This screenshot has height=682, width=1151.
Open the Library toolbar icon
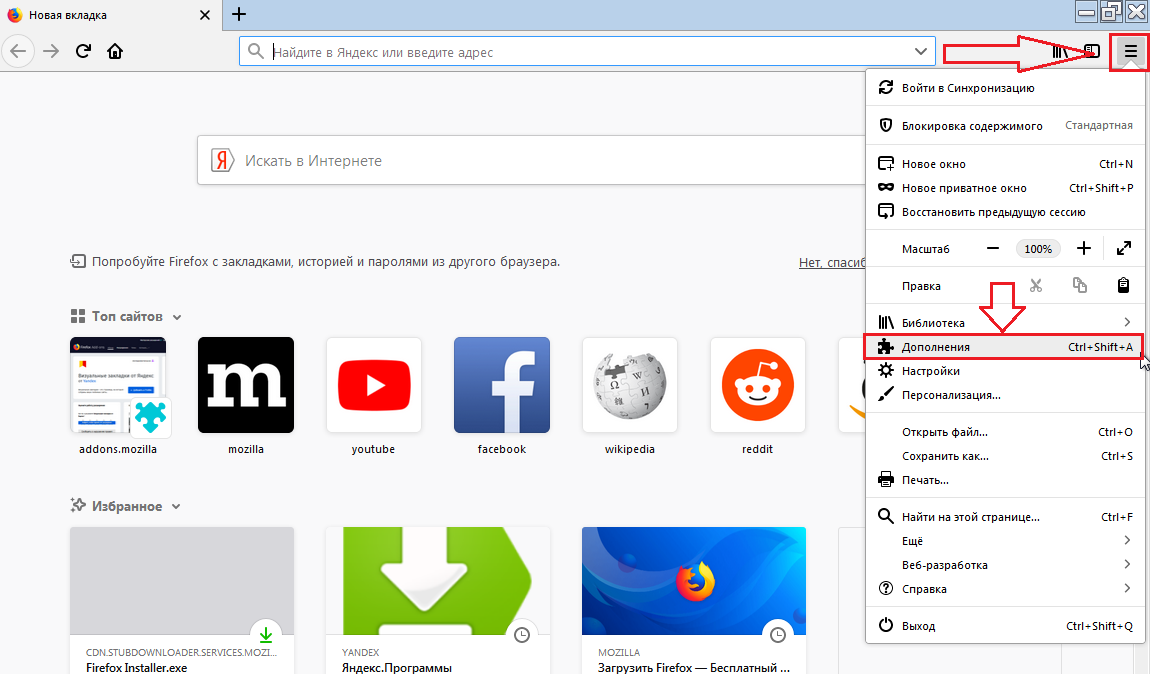coord(1061,51)
